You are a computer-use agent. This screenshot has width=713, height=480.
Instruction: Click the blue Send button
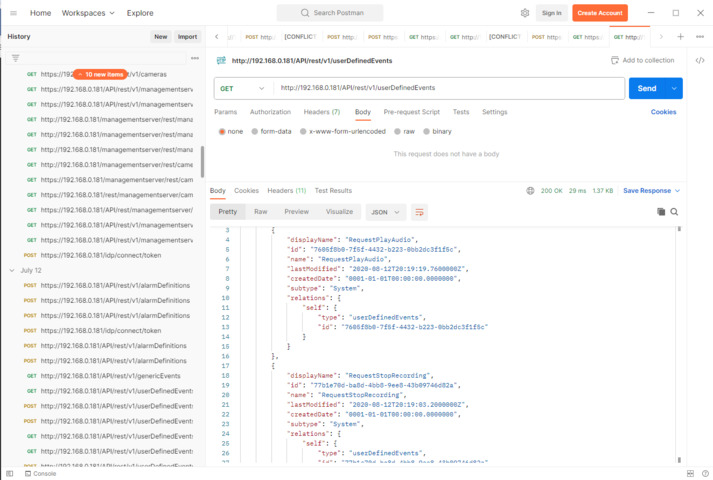point(647,88)
